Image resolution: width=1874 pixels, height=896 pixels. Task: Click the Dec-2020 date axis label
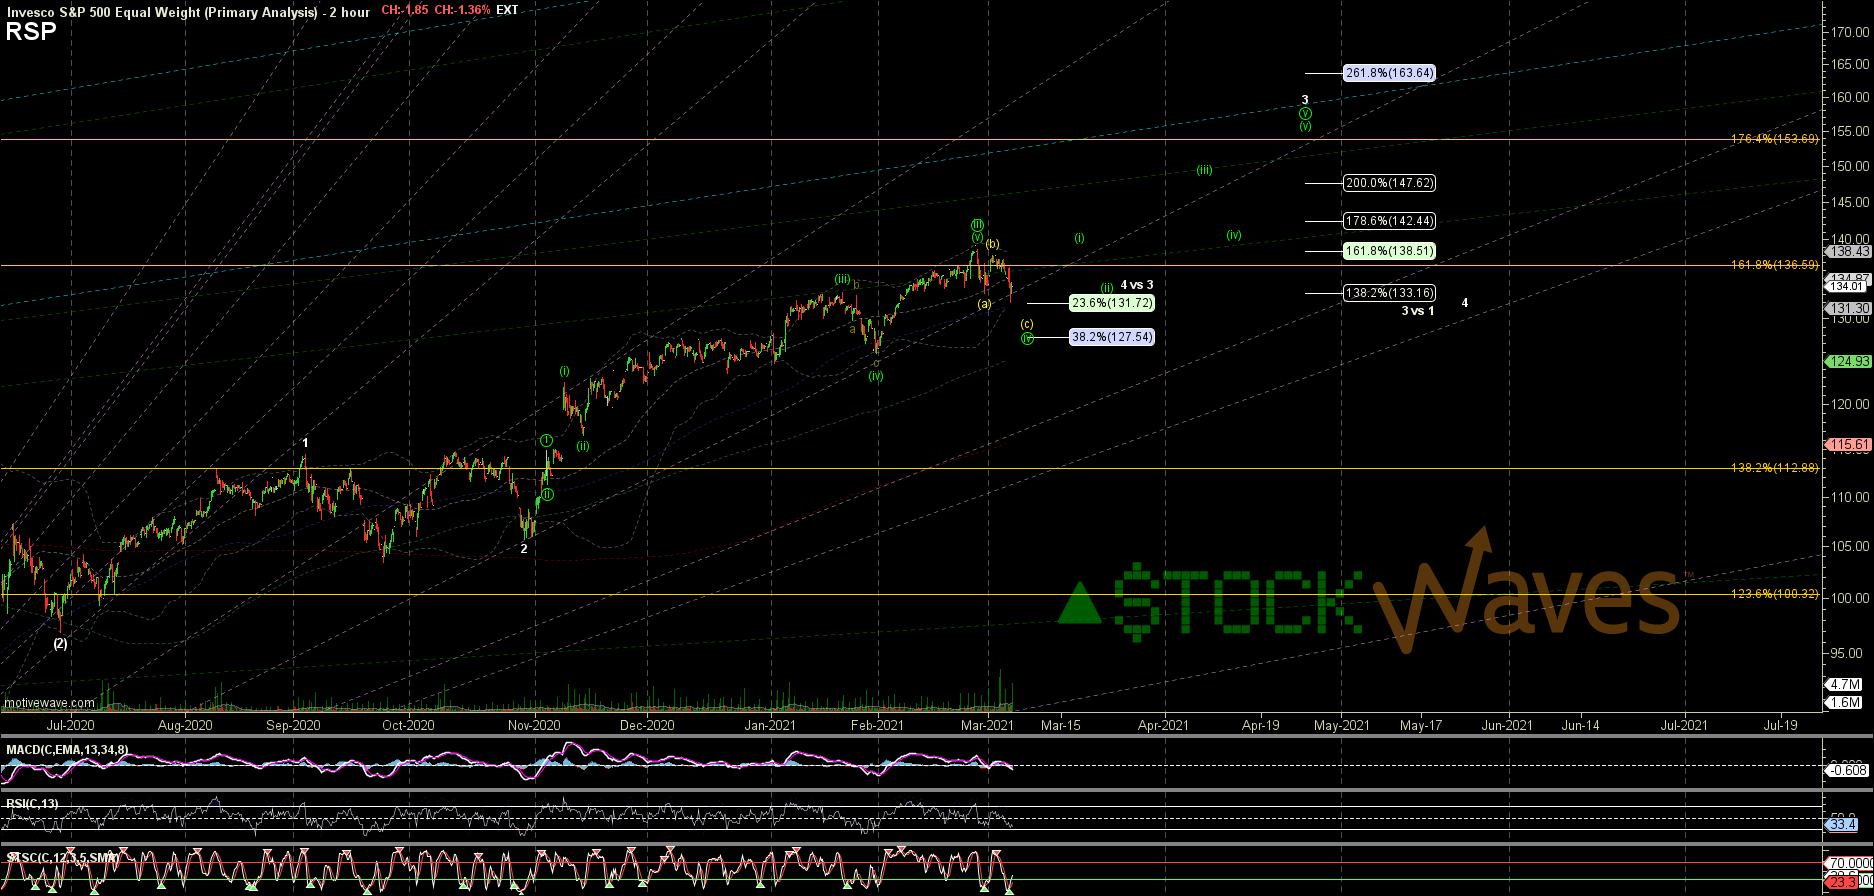[x=647, y=725]
